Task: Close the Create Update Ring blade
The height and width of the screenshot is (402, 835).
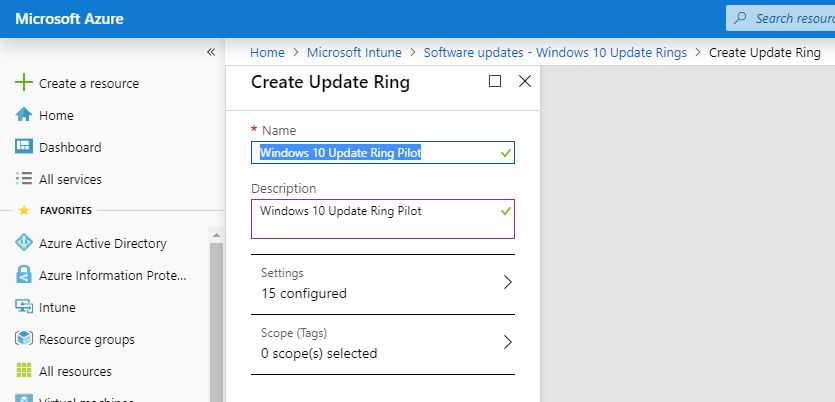Action: point(525,81)
